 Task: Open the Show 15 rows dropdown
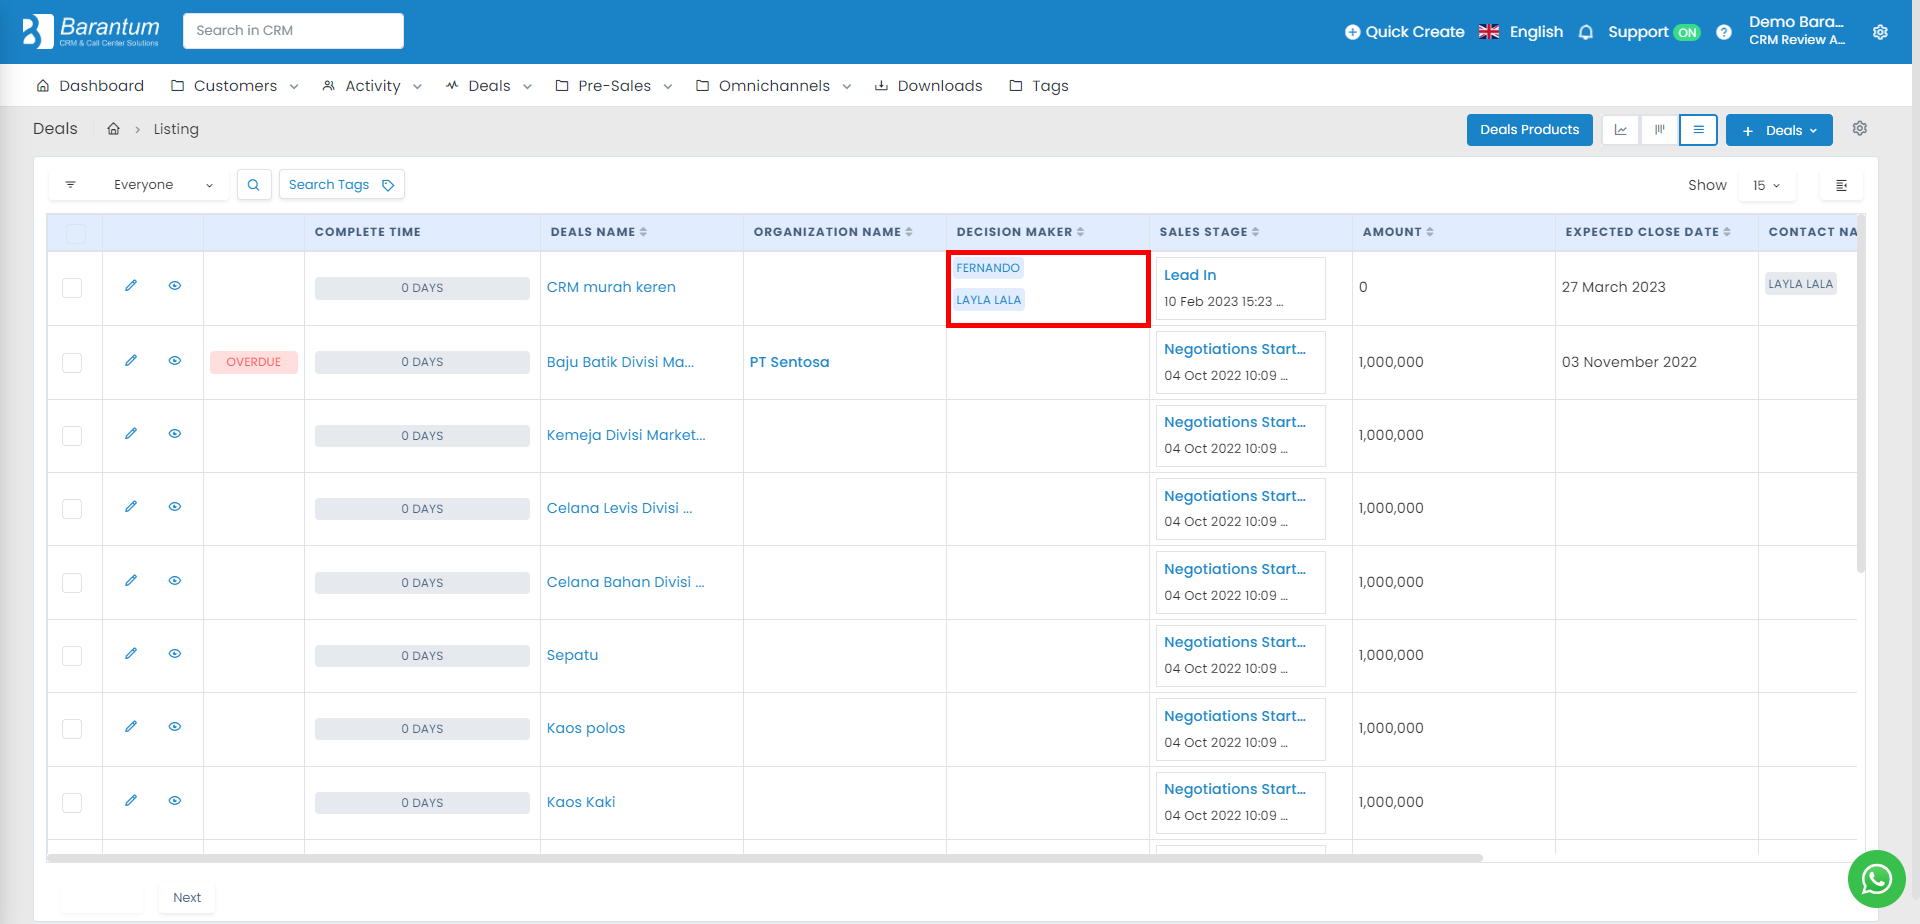(x=1767, y=186)
